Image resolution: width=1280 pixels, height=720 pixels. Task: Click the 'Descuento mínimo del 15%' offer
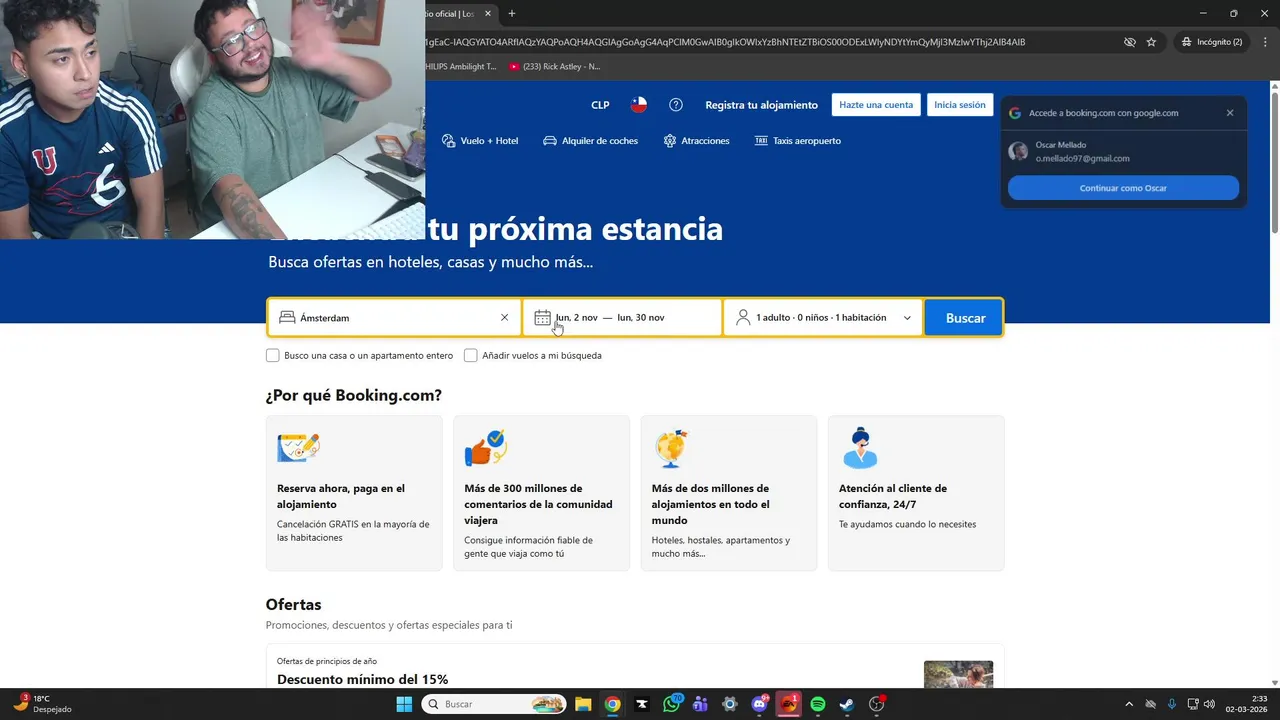click(362, 680)
